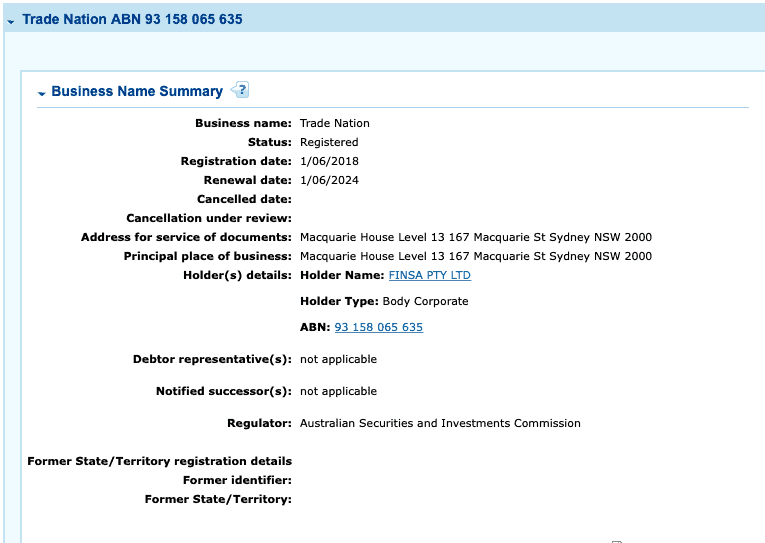Open the ABN 93 158 065 635 link
The image size is (765, 543).
pos(378,327)
